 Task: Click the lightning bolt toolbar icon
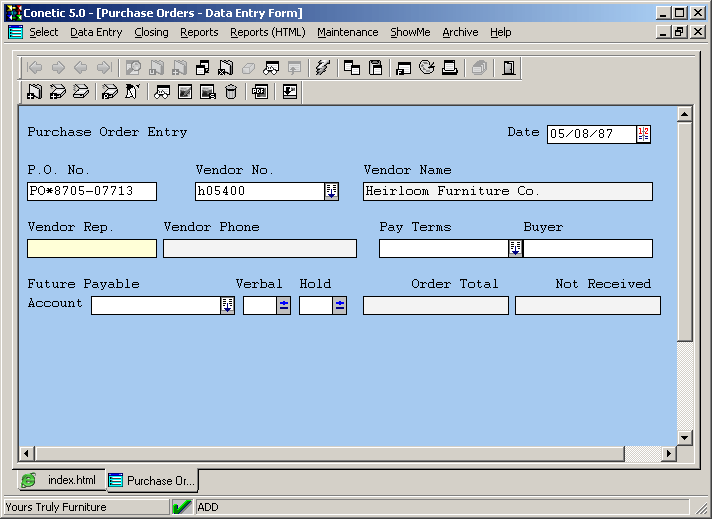321,68
